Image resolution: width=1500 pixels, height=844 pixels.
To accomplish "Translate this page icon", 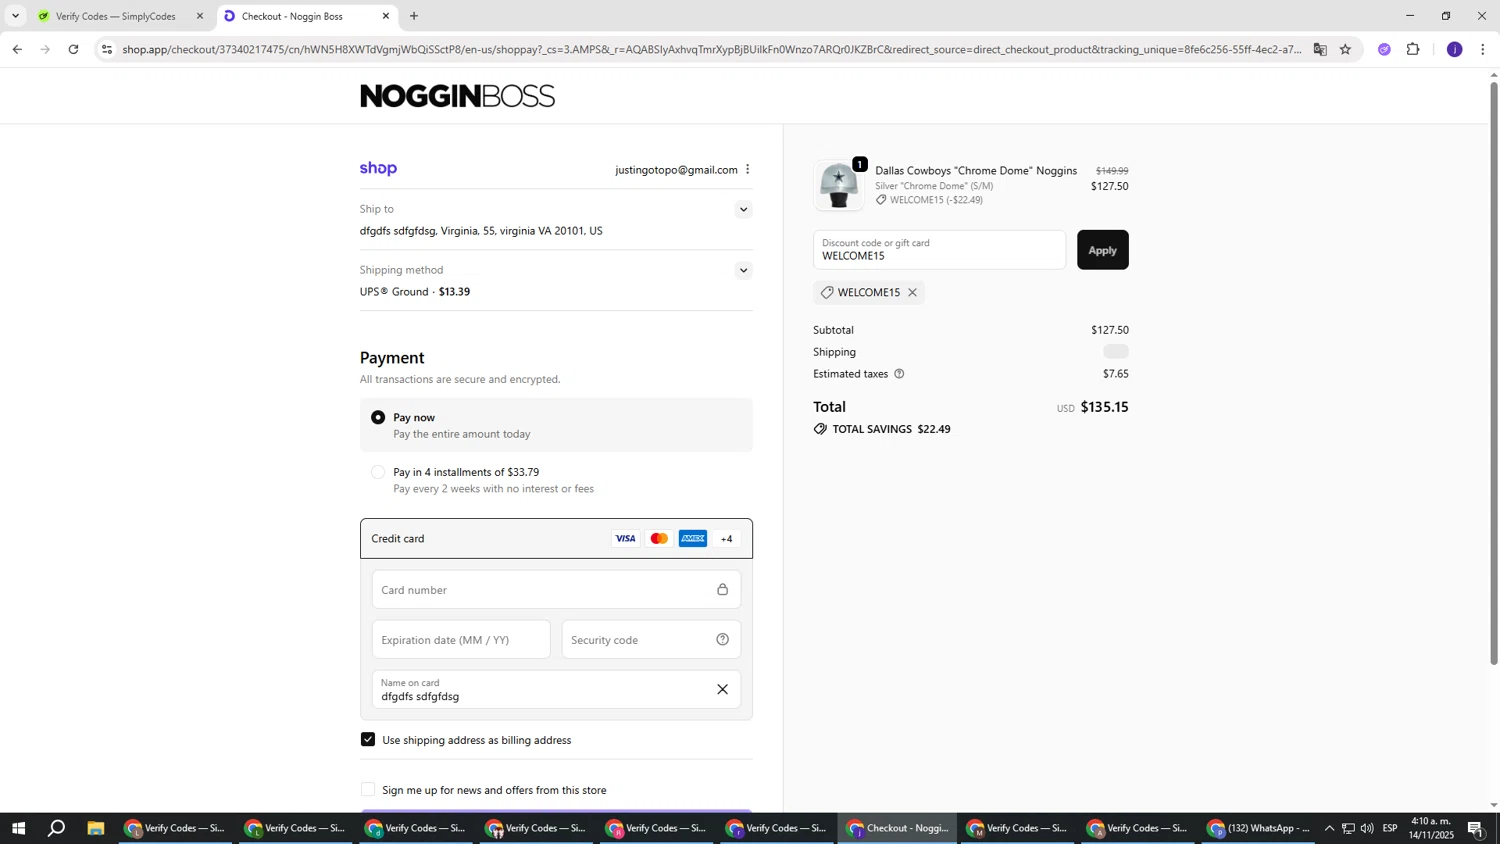I will pyautogui.click(x=1320, y=49).
